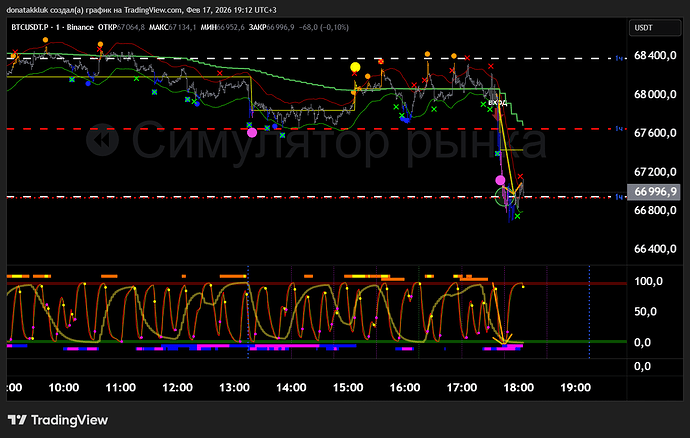Click the 19:00 time axis label
Screen dimensions: 690x438
[x=576, y=386]
